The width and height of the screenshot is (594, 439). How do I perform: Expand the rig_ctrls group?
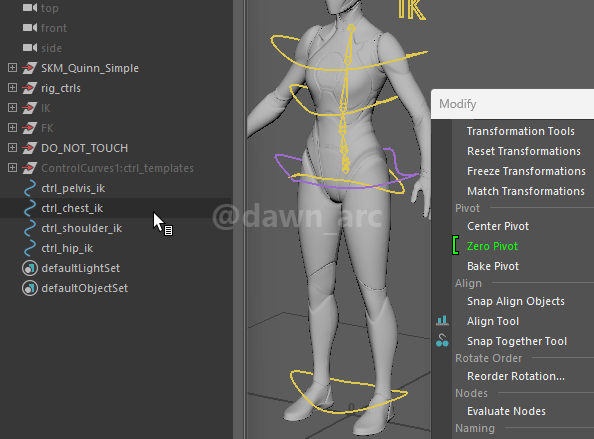[12, 87]
